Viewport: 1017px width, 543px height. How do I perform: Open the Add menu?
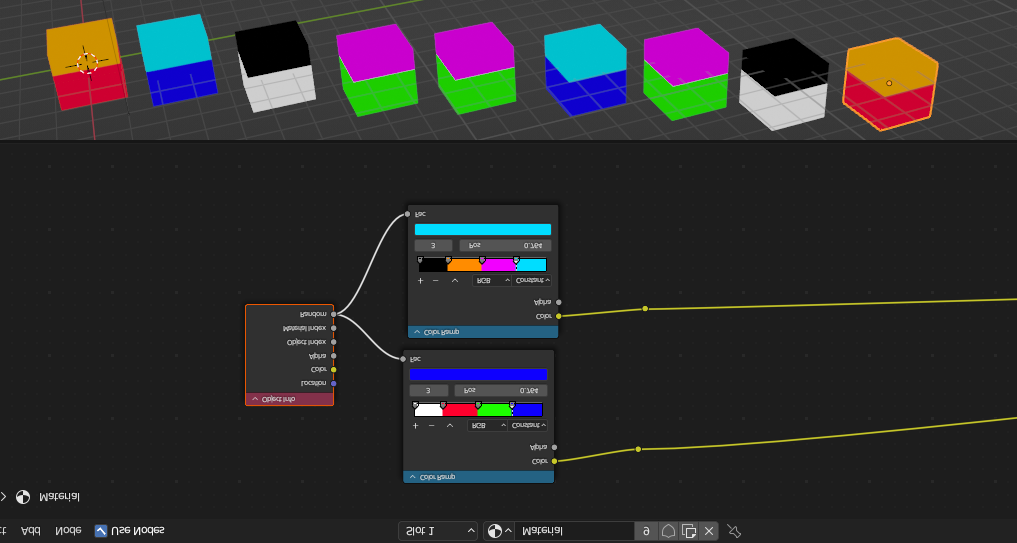point(30,531)
